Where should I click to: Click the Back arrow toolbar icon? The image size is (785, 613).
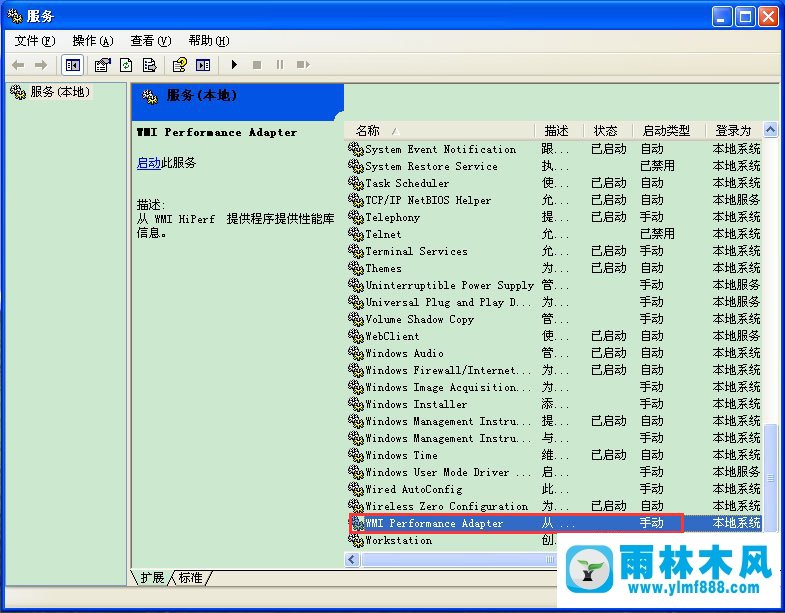click(x=18, y=65)
